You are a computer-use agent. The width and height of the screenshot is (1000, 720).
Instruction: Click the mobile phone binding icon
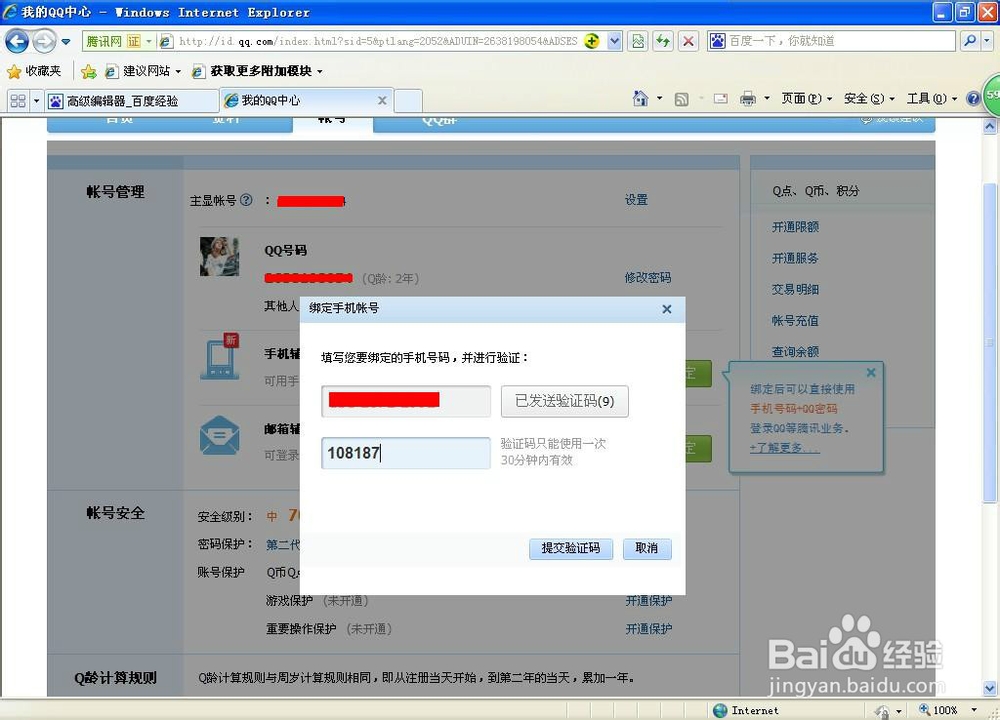[x=220, y=358]
